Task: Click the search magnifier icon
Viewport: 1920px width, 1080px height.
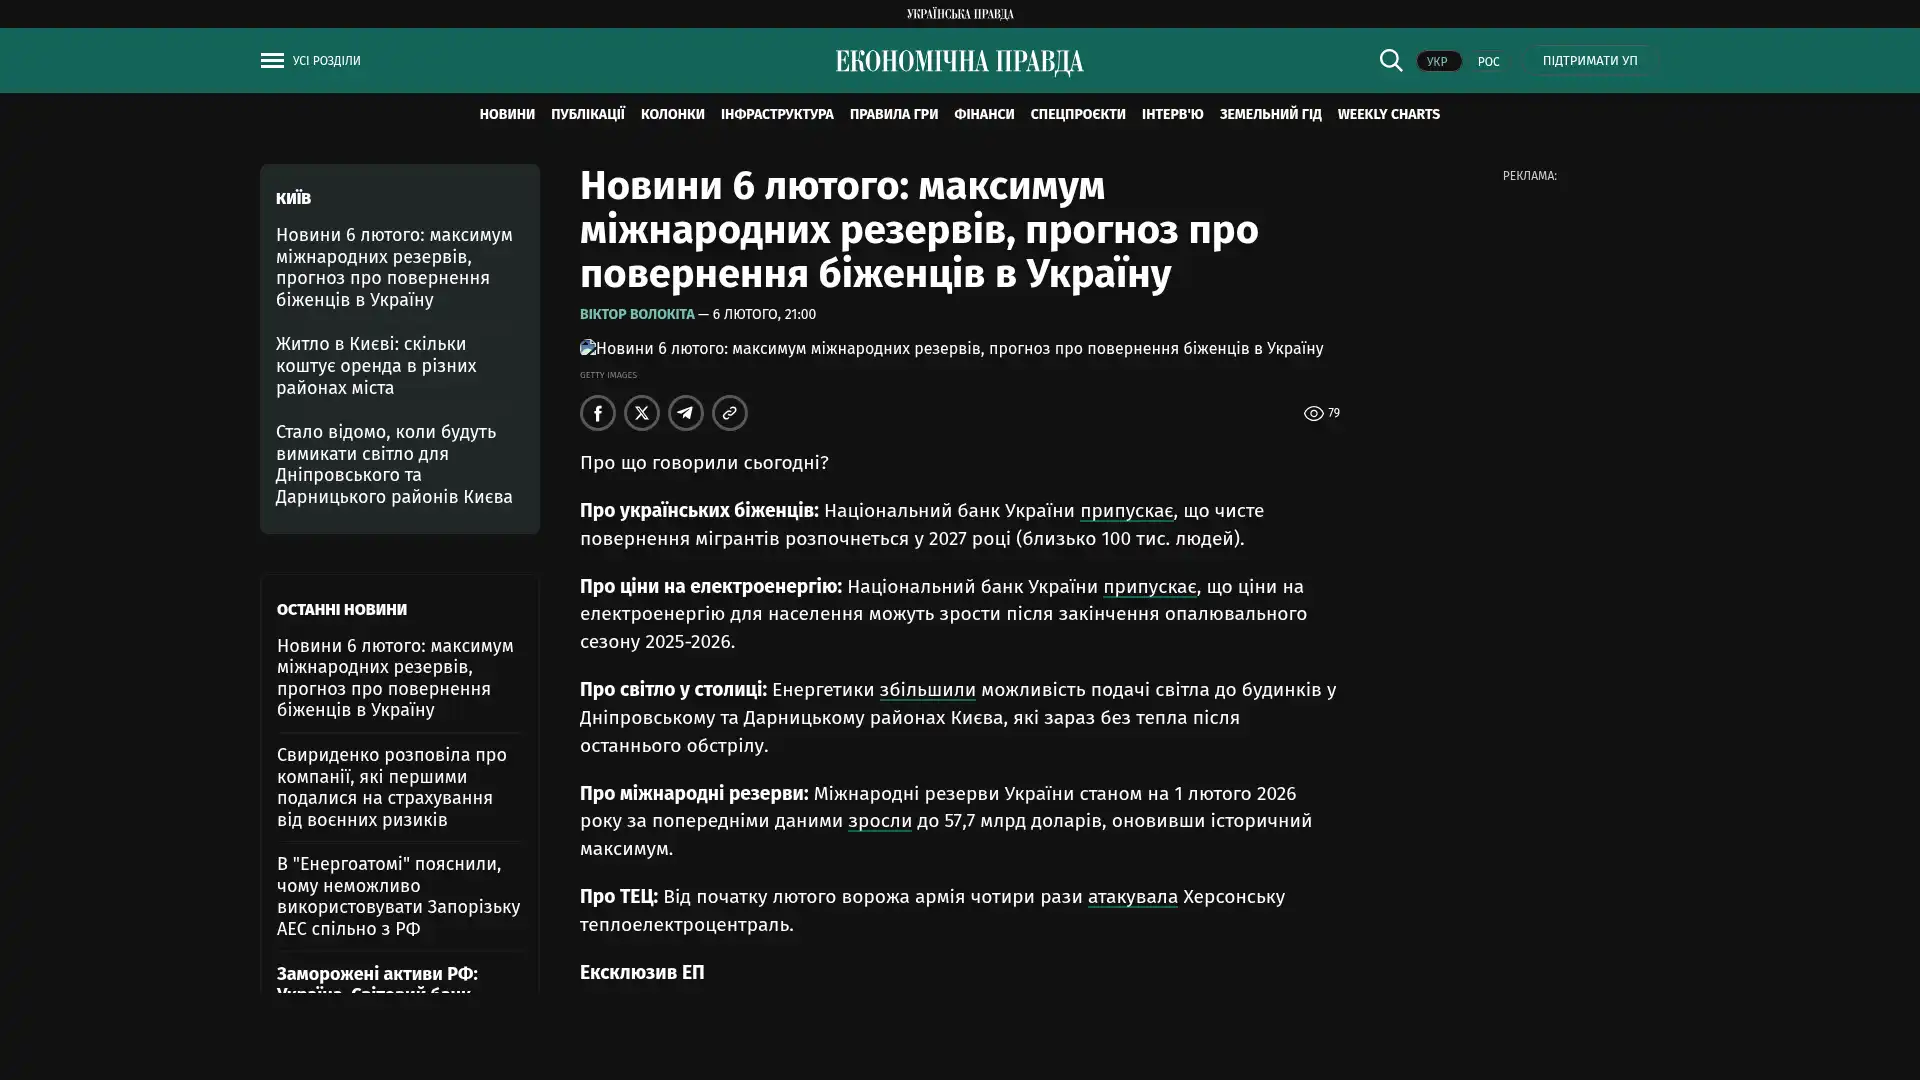Action: [x=1390, y=60]
